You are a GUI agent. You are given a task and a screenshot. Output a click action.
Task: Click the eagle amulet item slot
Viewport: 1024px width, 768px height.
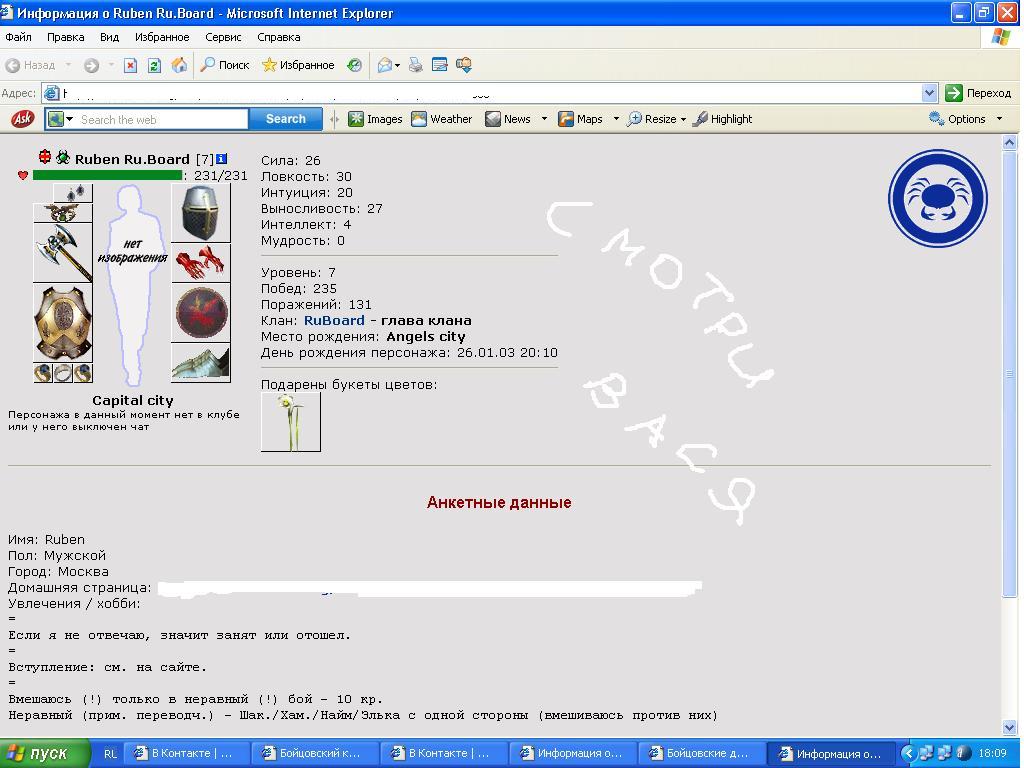(63, 213)
